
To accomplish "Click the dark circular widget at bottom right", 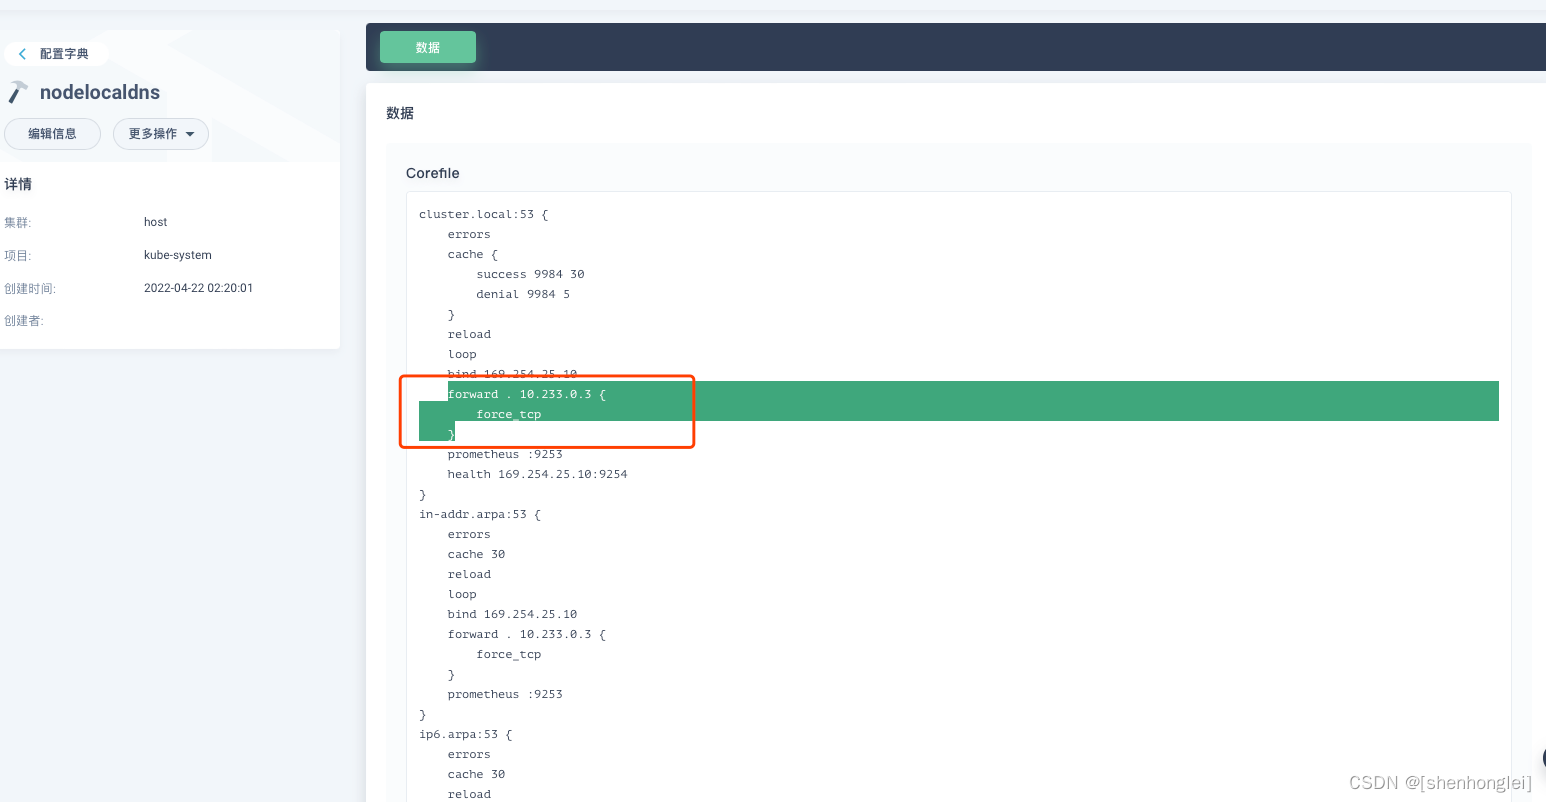I will point(1540,758).
